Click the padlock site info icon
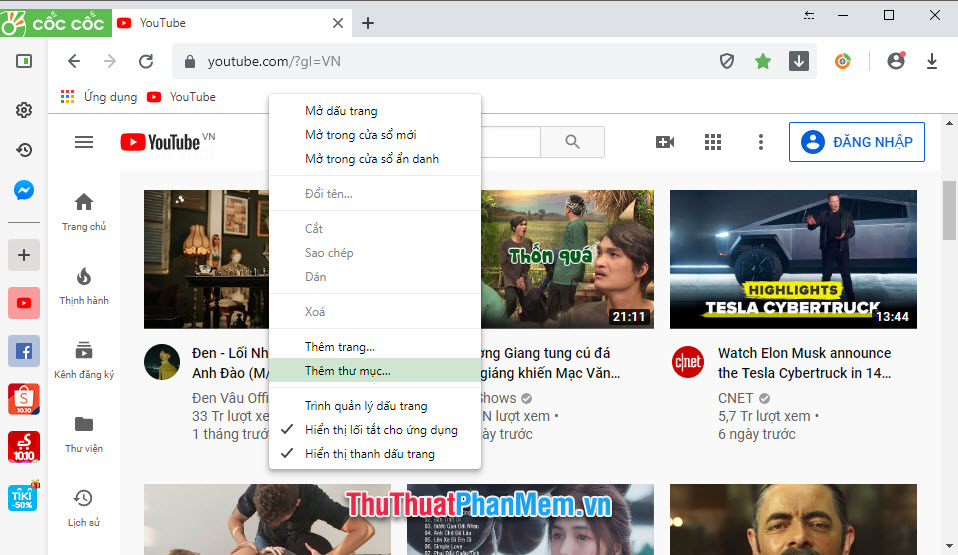Screen dimensions: 958x555 (190, 61)
